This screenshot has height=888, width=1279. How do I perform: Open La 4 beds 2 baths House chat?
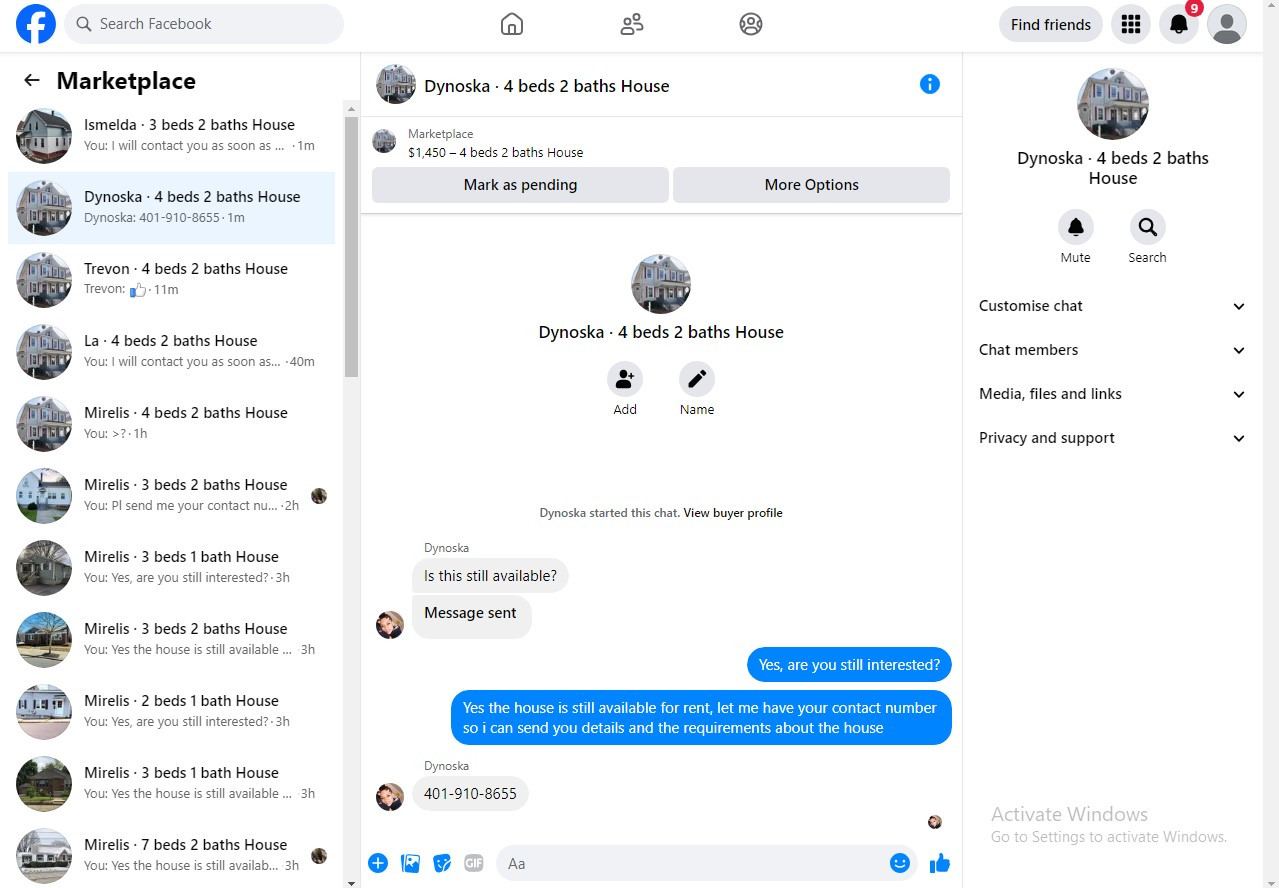(x=172, y=352)
